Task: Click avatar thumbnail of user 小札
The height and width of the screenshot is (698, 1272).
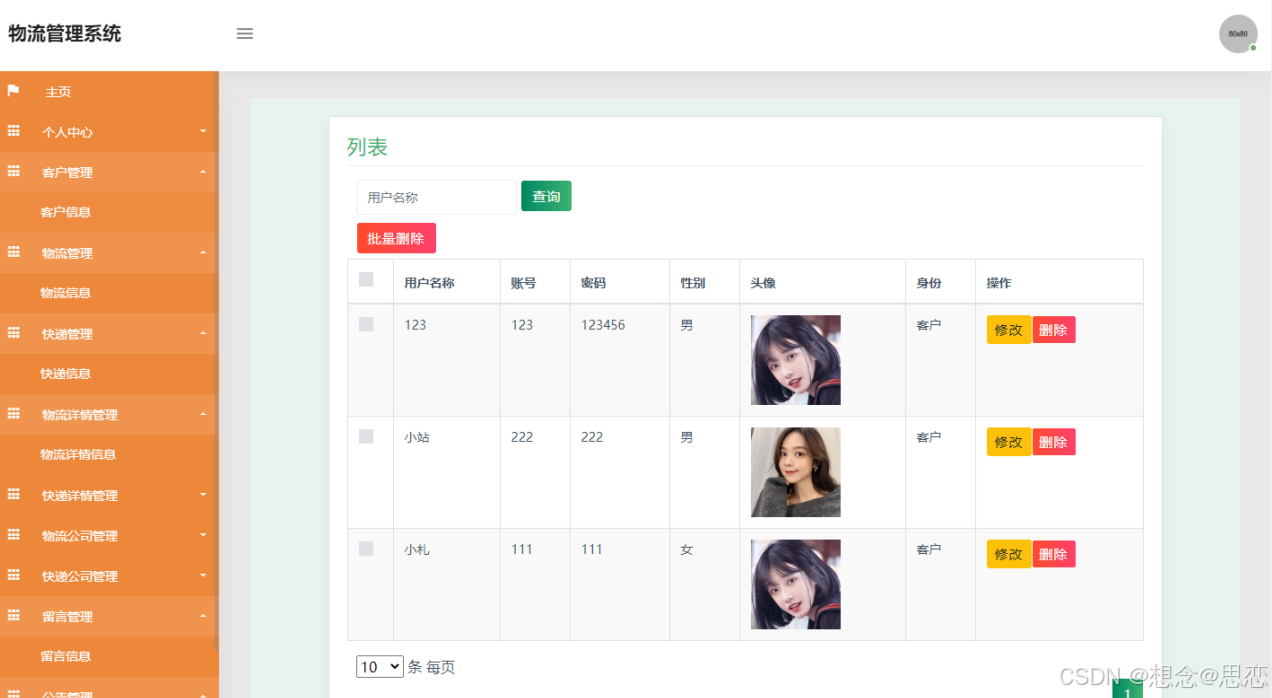Action: point(796,584)
